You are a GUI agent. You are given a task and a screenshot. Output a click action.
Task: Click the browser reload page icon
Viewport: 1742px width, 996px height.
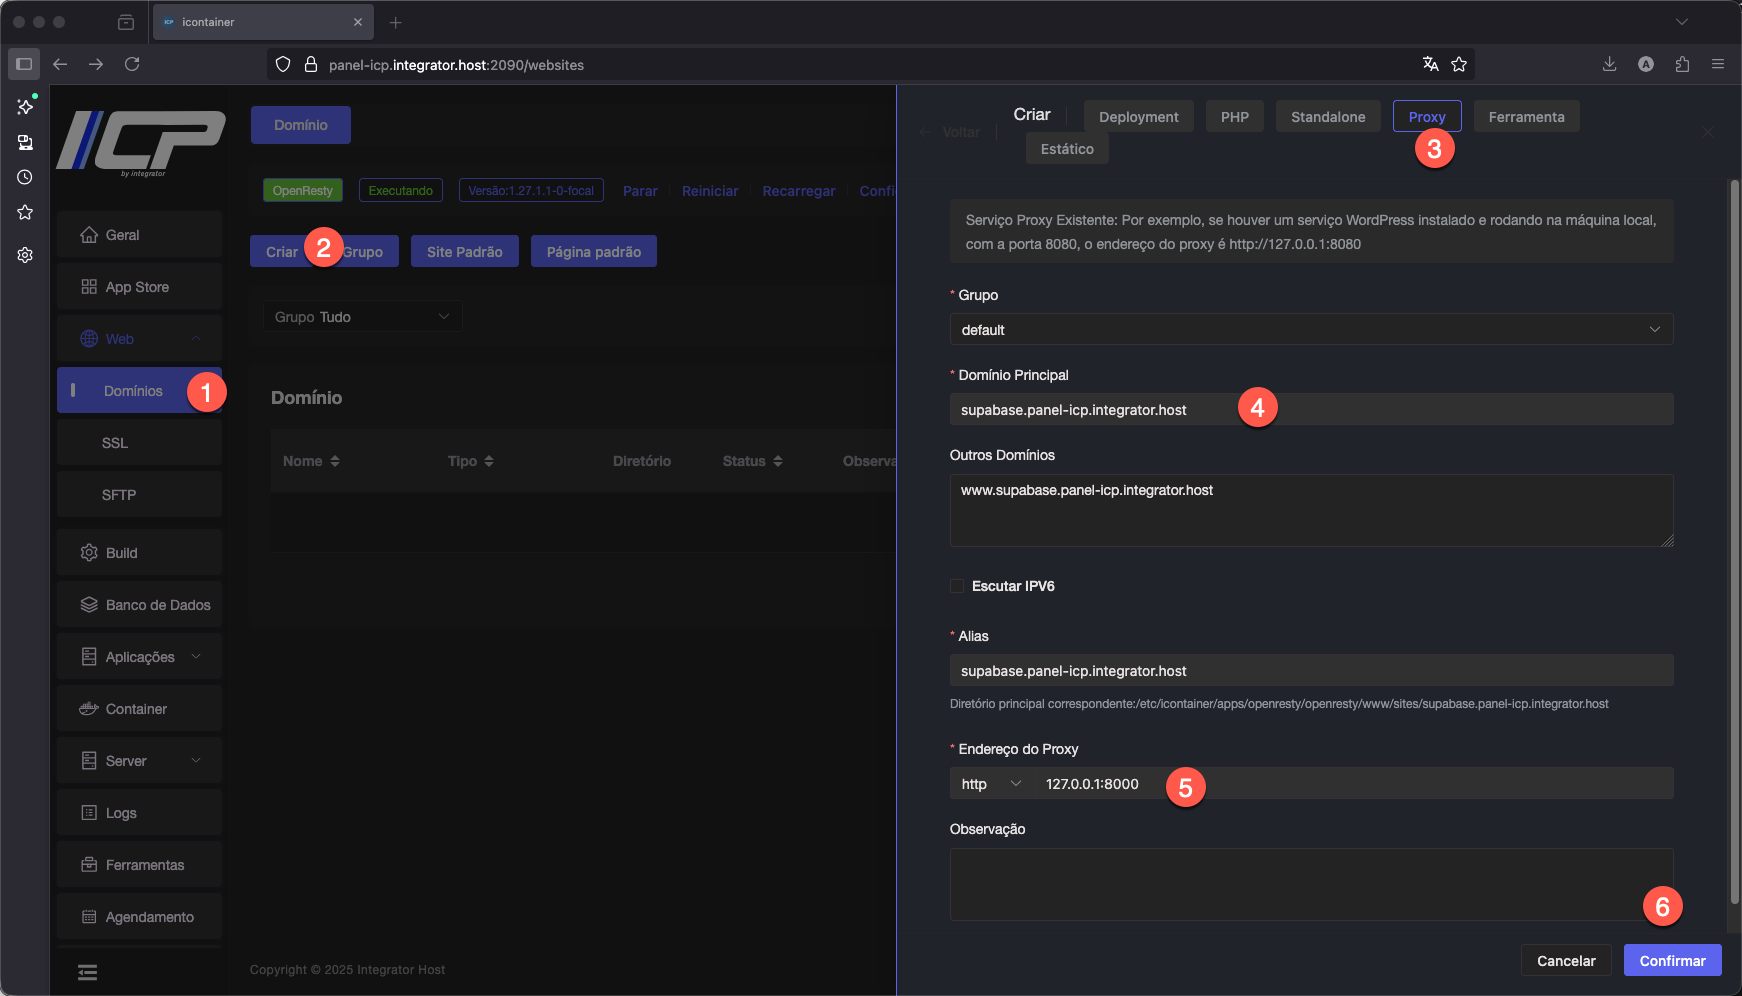[132, 64]
